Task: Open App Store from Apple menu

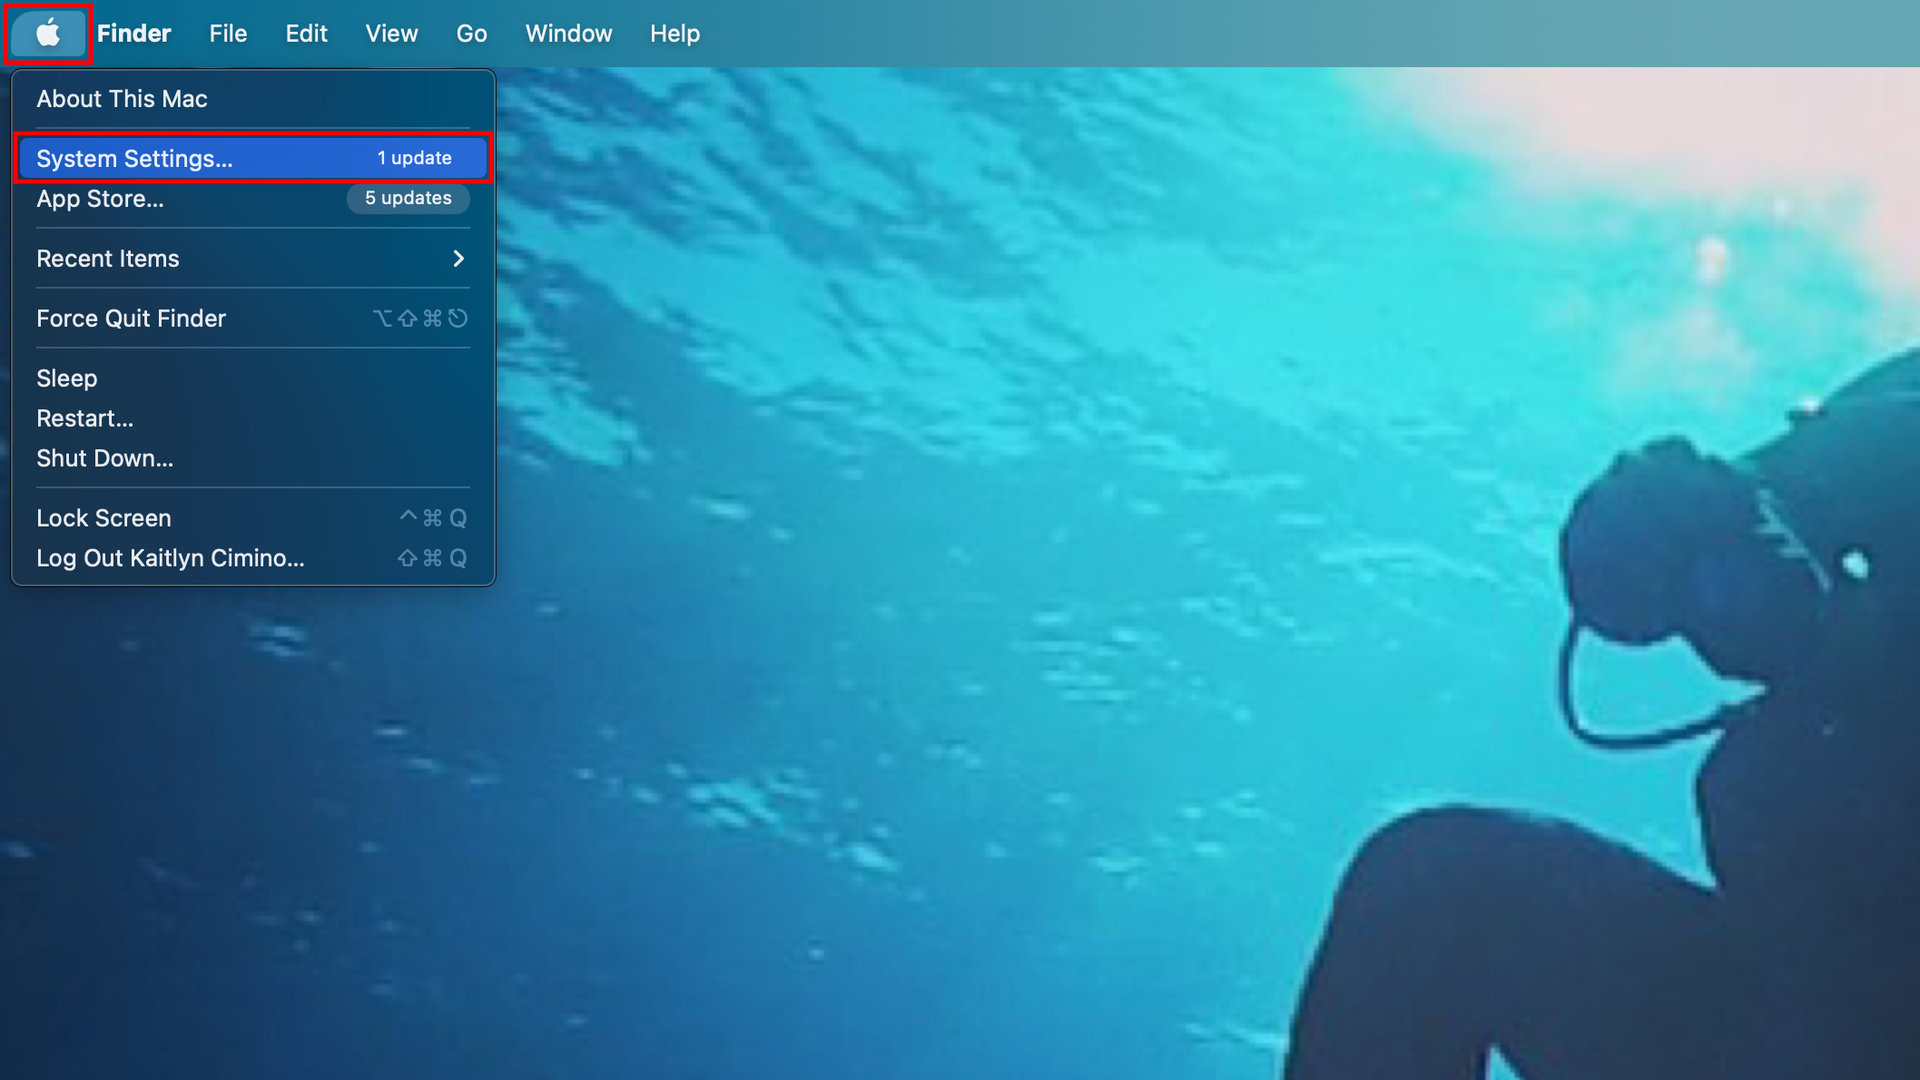Action: [100, 199]
